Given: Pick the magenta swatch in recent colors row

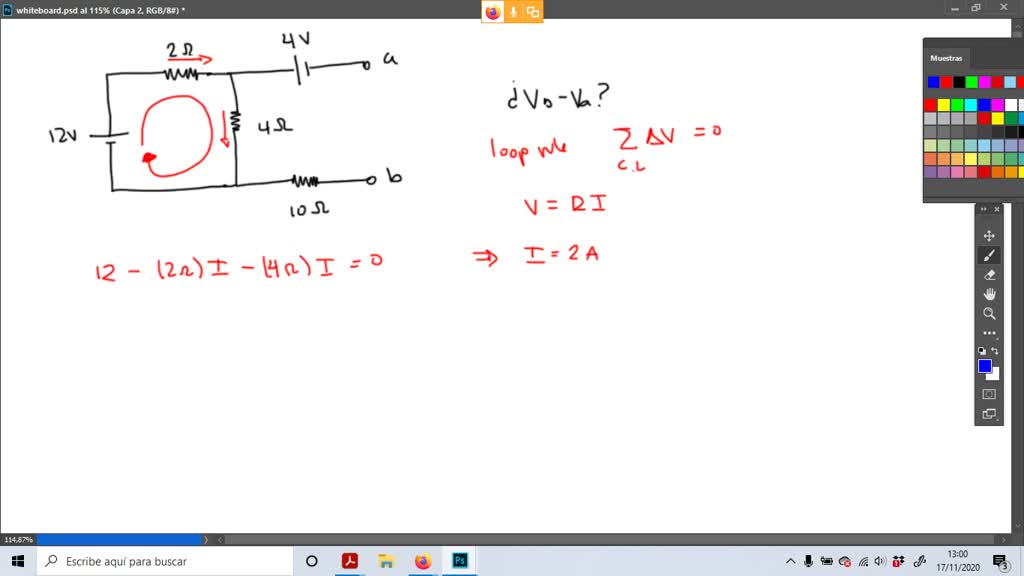Looking at the screenshot, I should [x=984, y=82].
